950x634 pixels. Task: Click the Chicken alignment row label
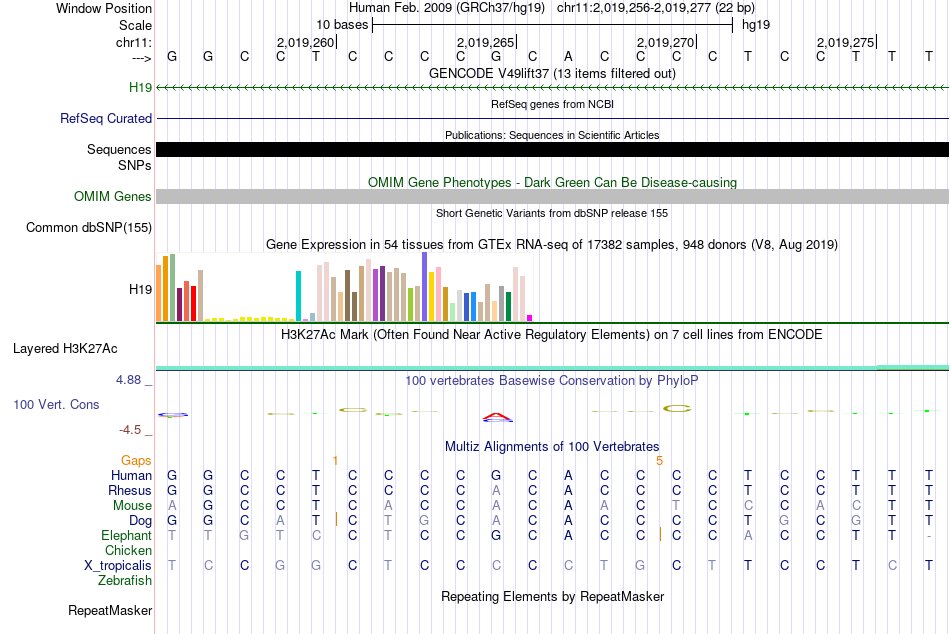(x=128, y=550)
